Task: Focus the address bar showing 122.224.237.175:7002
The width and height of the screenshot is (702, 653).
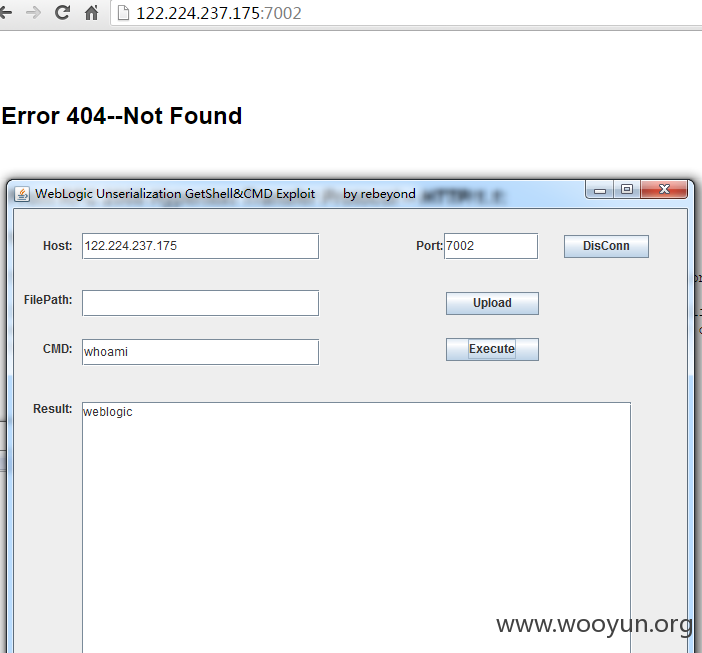Action: coord(407,13)
